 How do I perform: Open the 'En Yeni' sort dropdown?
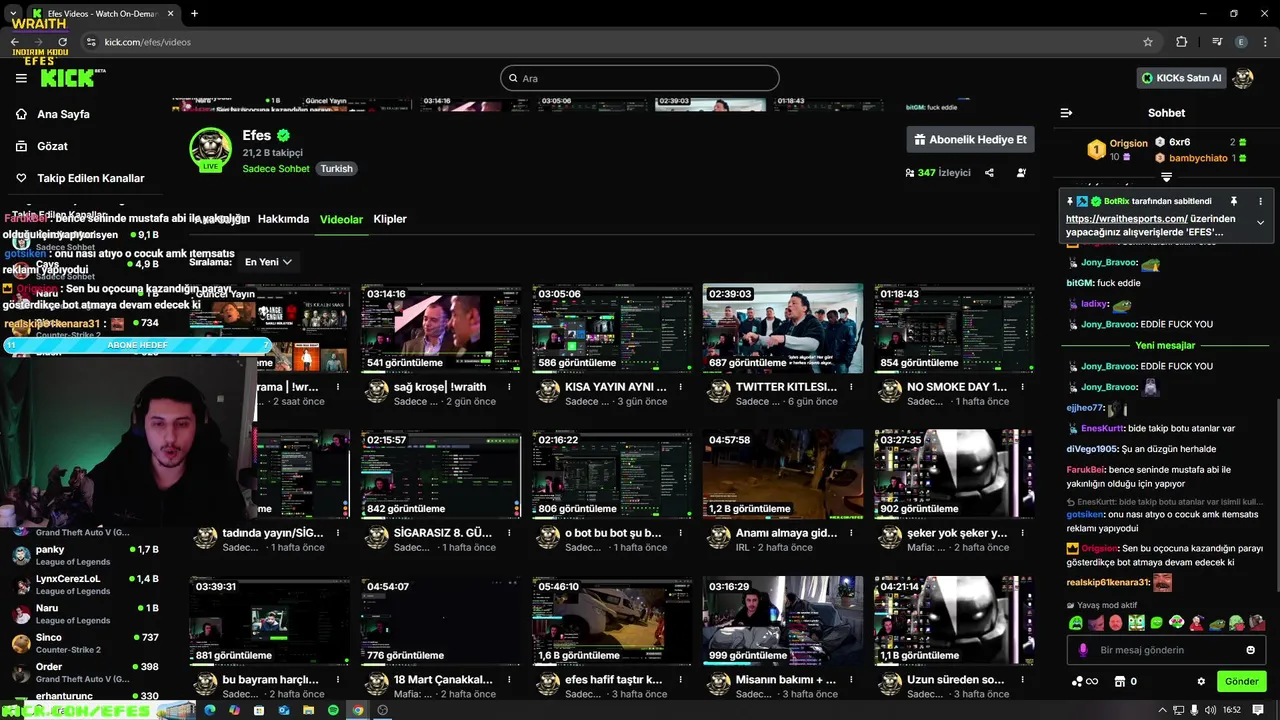268,262
